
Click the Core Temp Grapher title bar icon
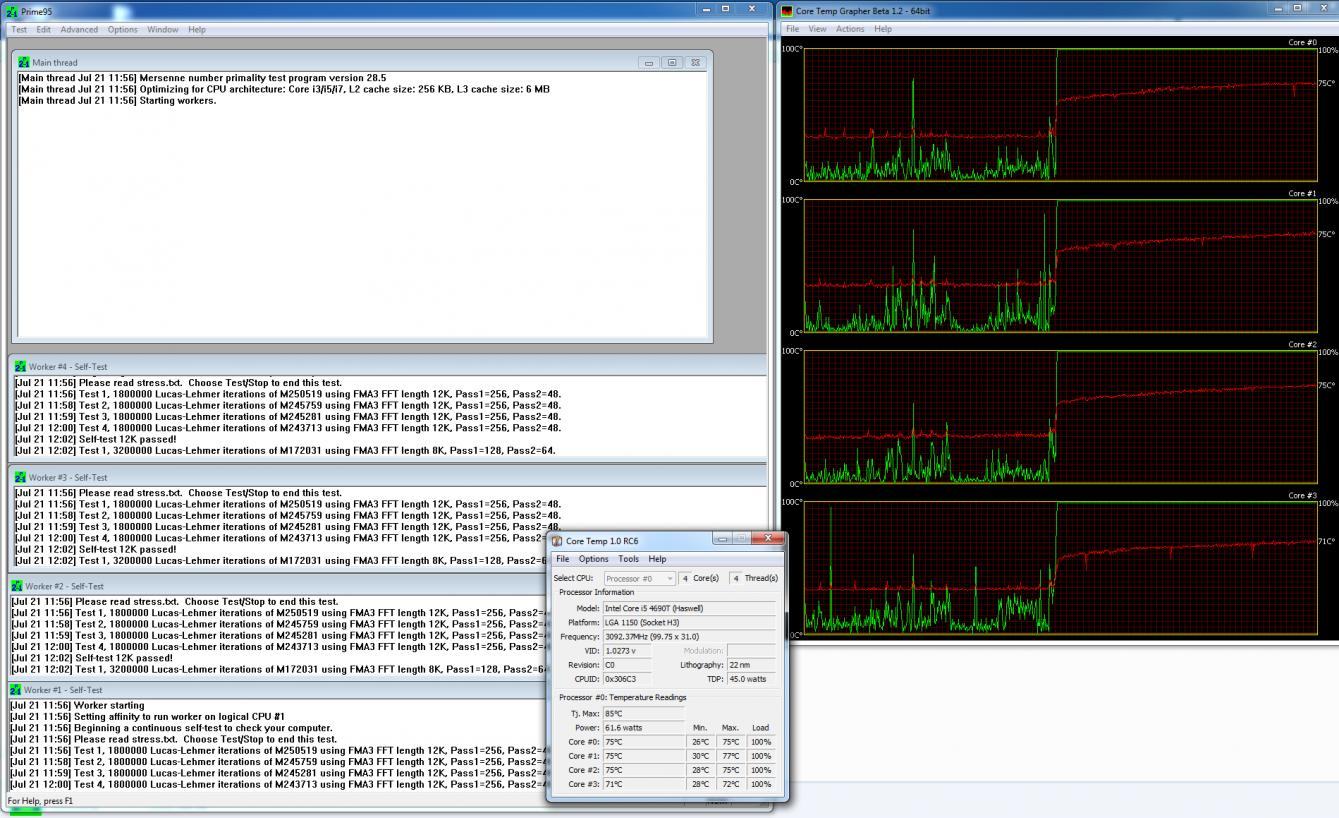click(788, 11)
